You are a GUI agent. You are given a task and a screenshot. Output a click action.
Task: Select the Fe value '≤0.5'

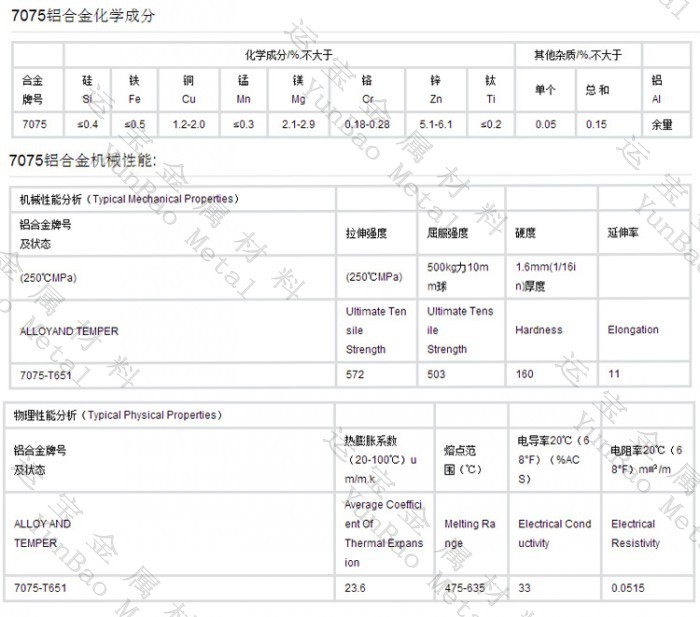point(134,124)
